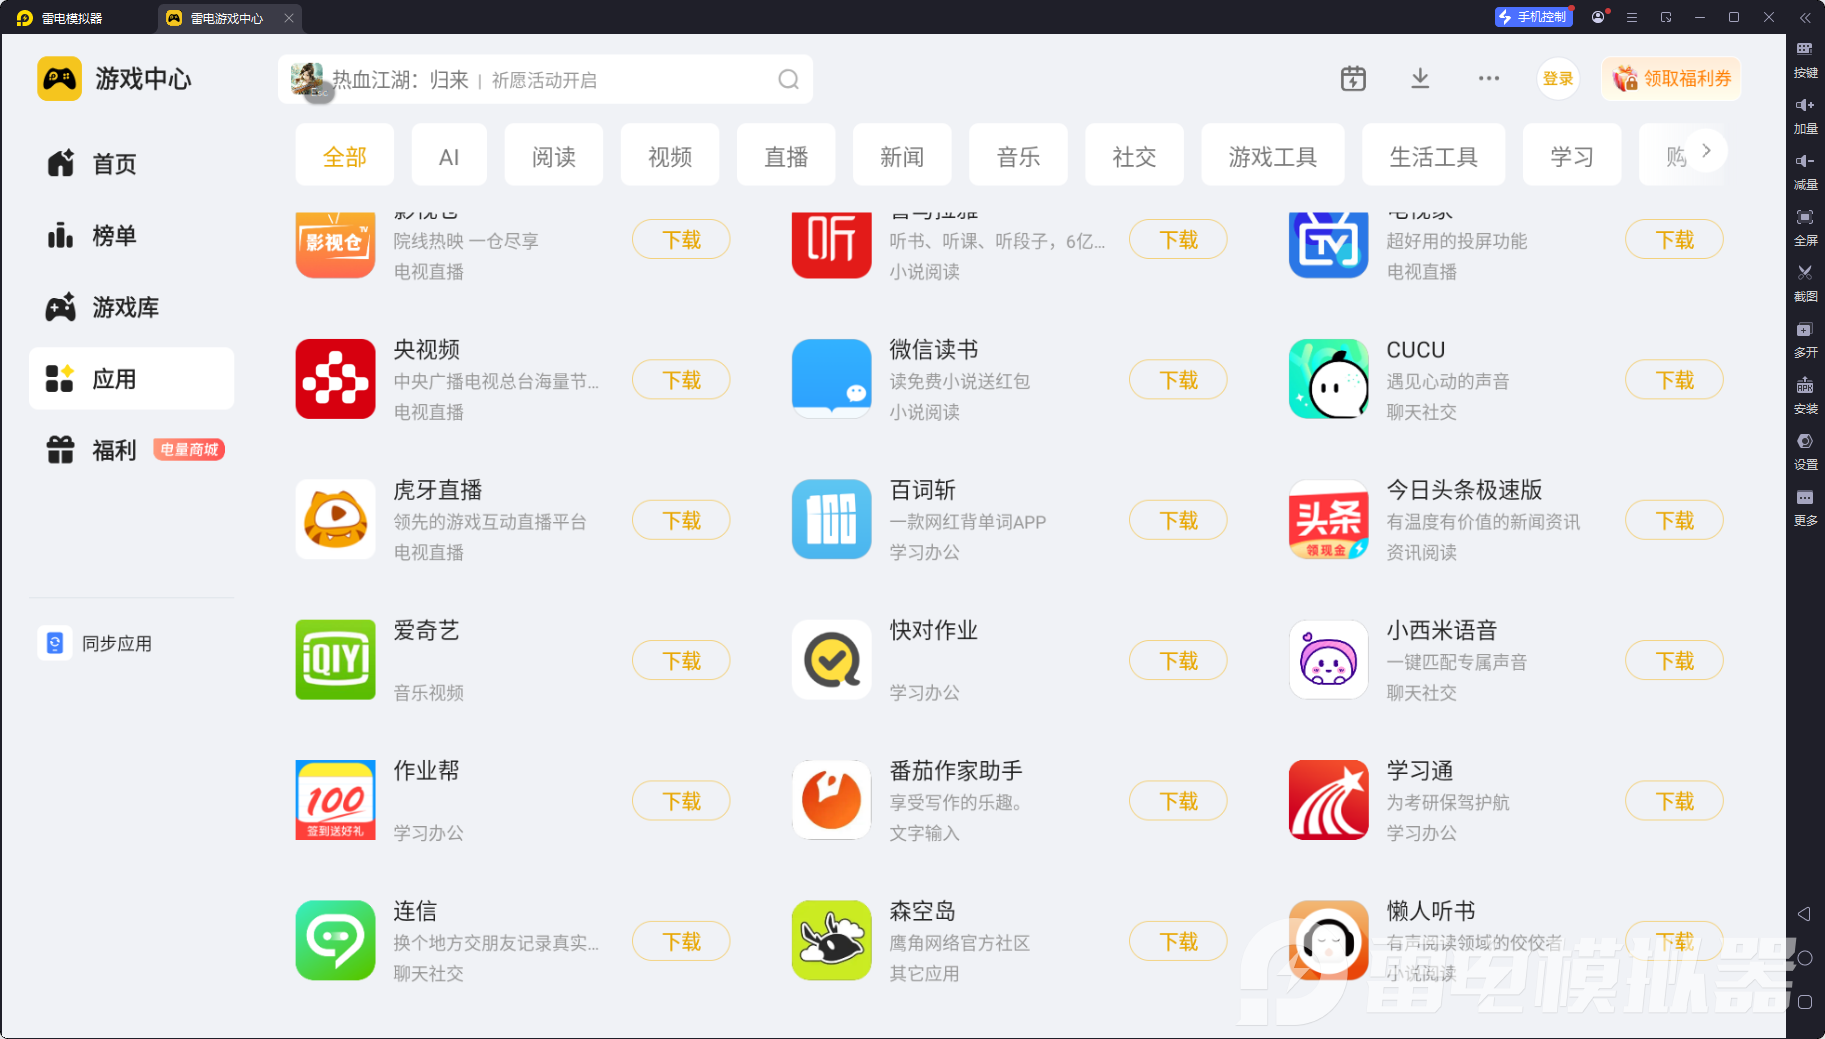1825x1039 pixels.
Task: Select the 游戏工具 category tab
Action: (x=1273, y=155)
